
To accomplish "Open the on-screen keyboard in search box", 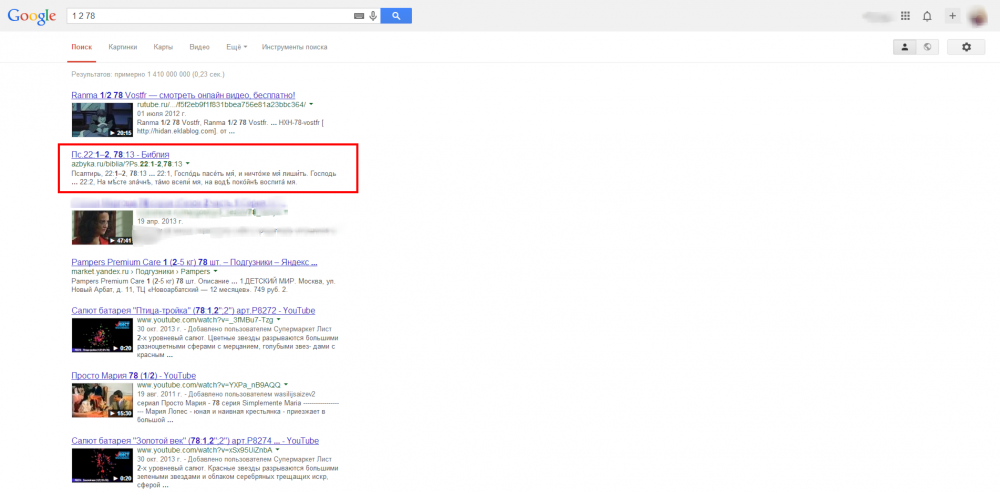I will point(359,16).
